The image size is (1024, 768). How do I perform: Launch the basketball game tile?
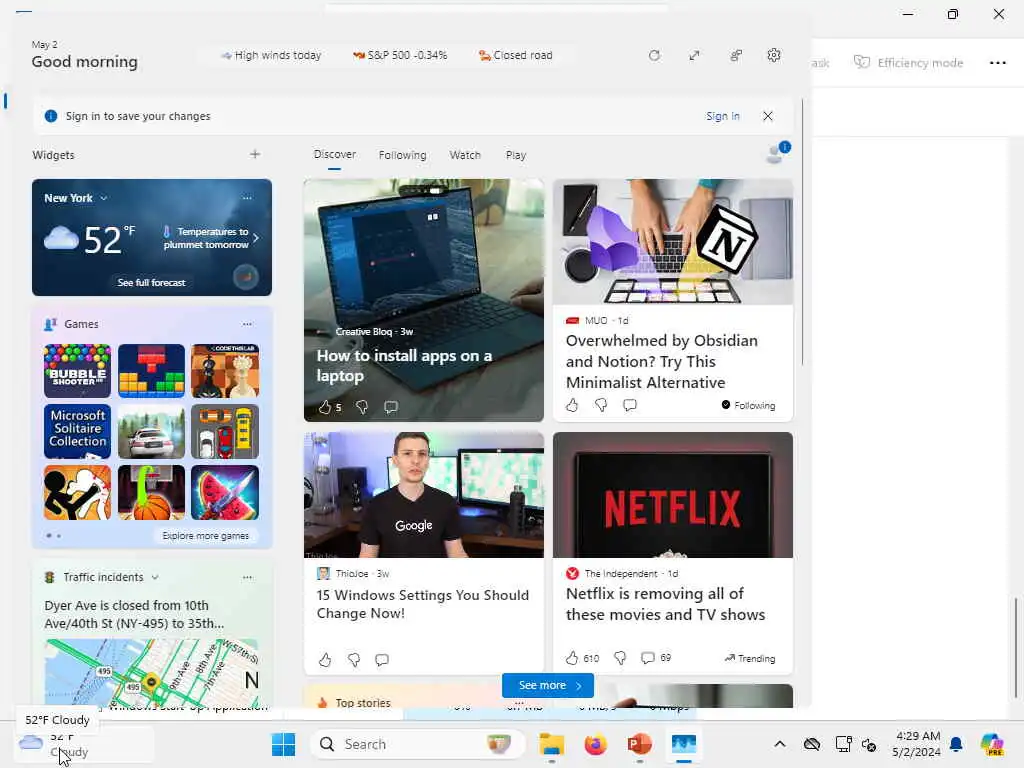pos(152,492)
